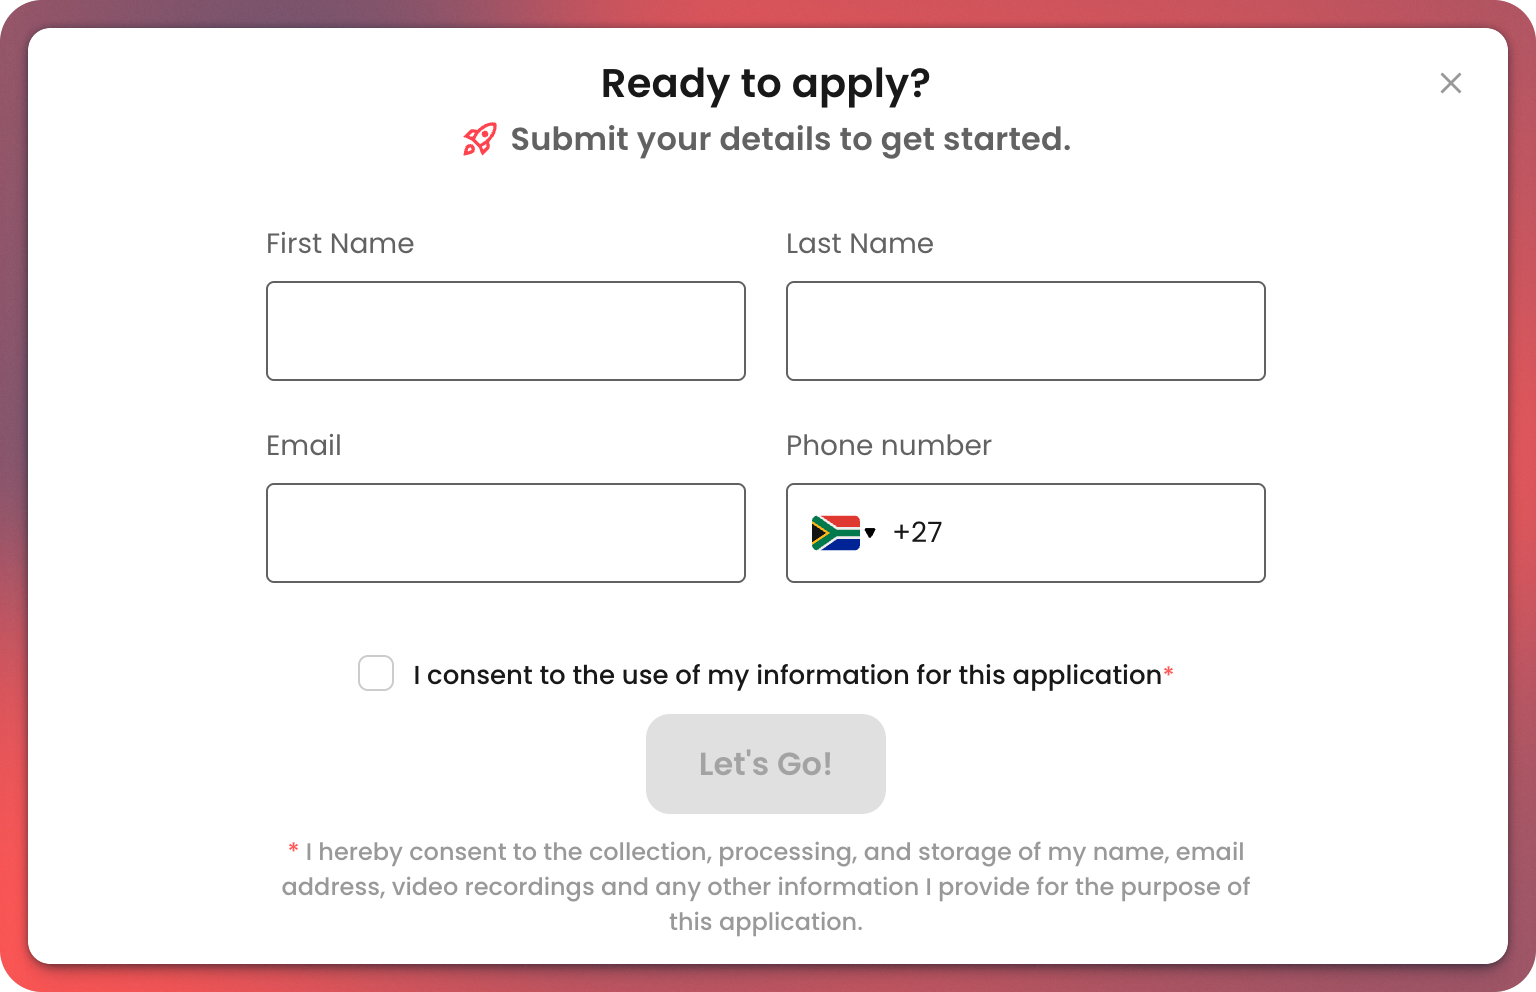Open the country code dropdown arrow
1536x992 pixels.
pos(870,533)
